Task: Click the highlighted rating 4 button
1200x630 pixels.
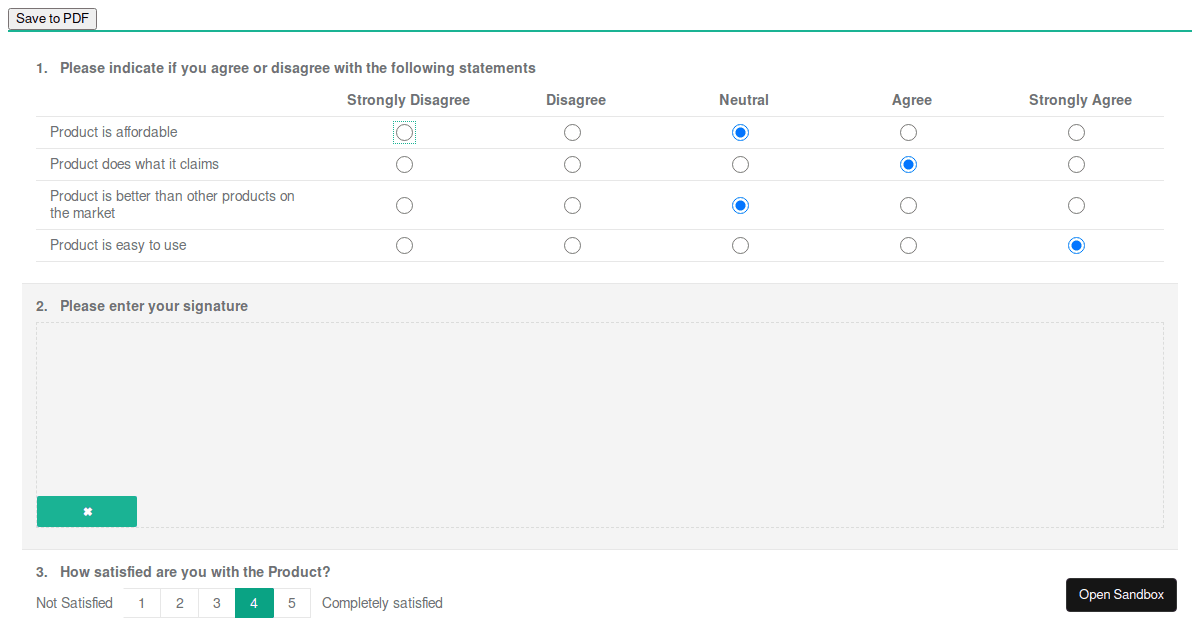Action: 254,602
